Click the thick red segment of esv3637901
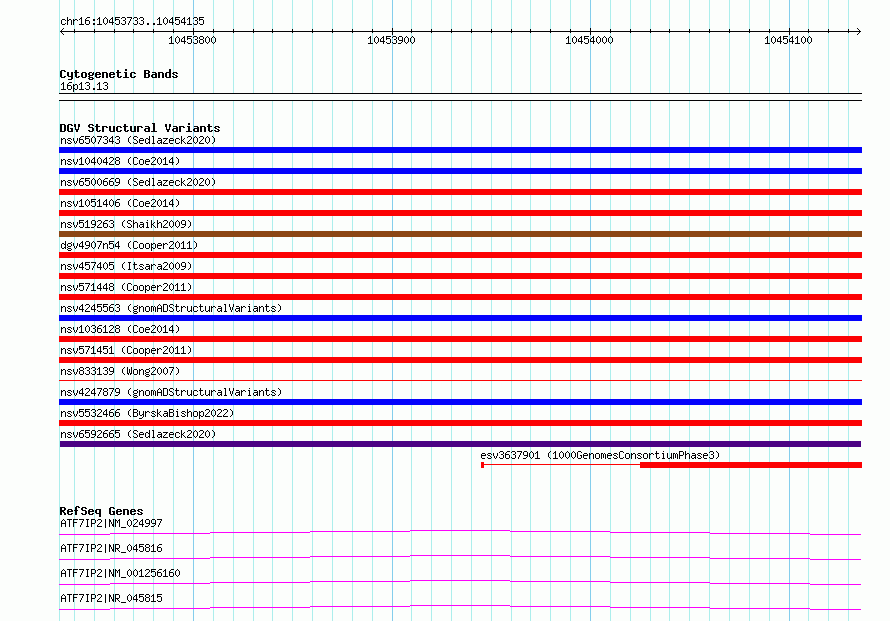This screenshot has height=621, width=890. click(x=751, y=465)
